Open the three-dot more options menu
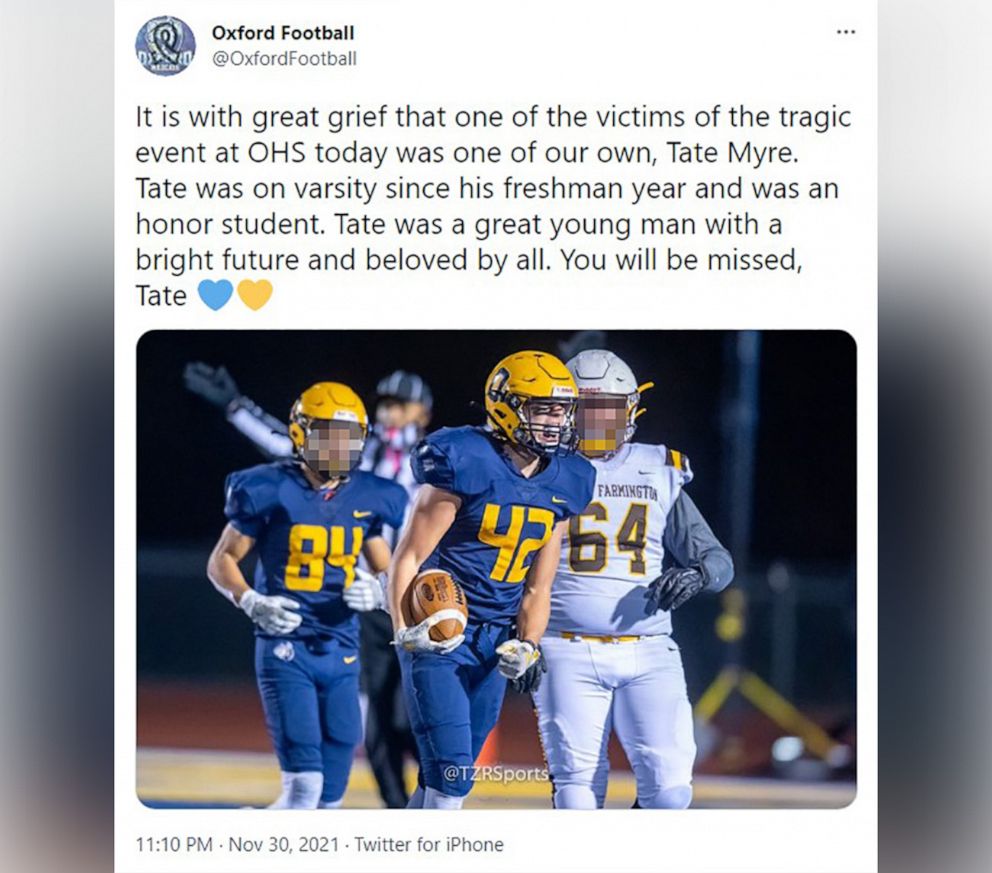 [845, 32]
